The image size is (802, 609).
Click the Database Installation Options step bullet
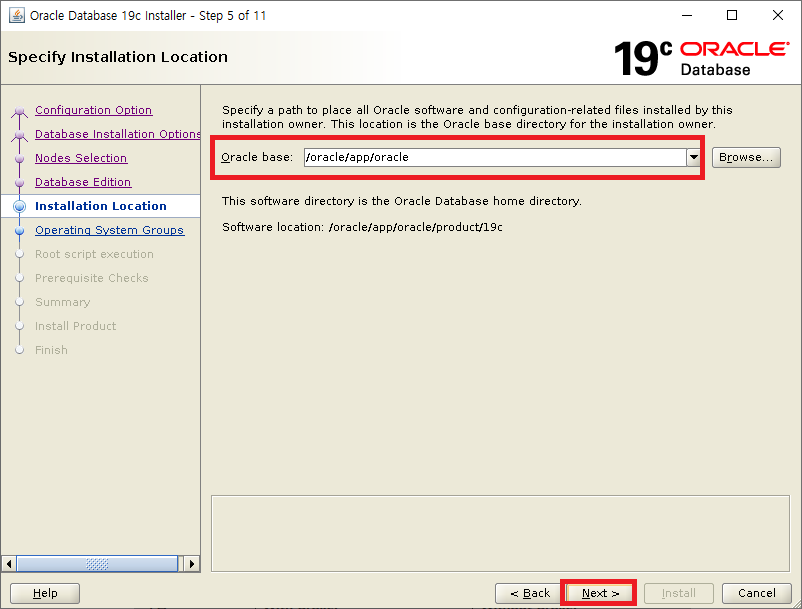19,135
